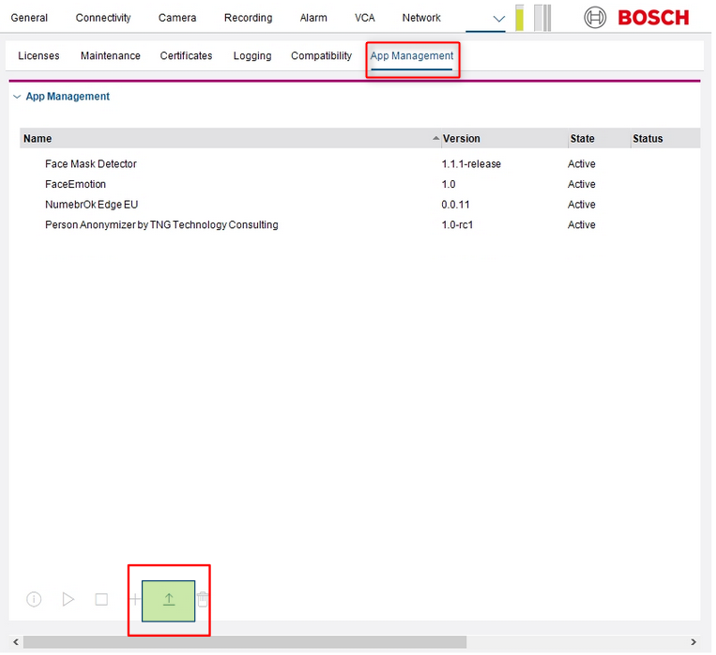Click the green upload app icon
This screenshot has width=716, height=655.
tap(168, 600)
